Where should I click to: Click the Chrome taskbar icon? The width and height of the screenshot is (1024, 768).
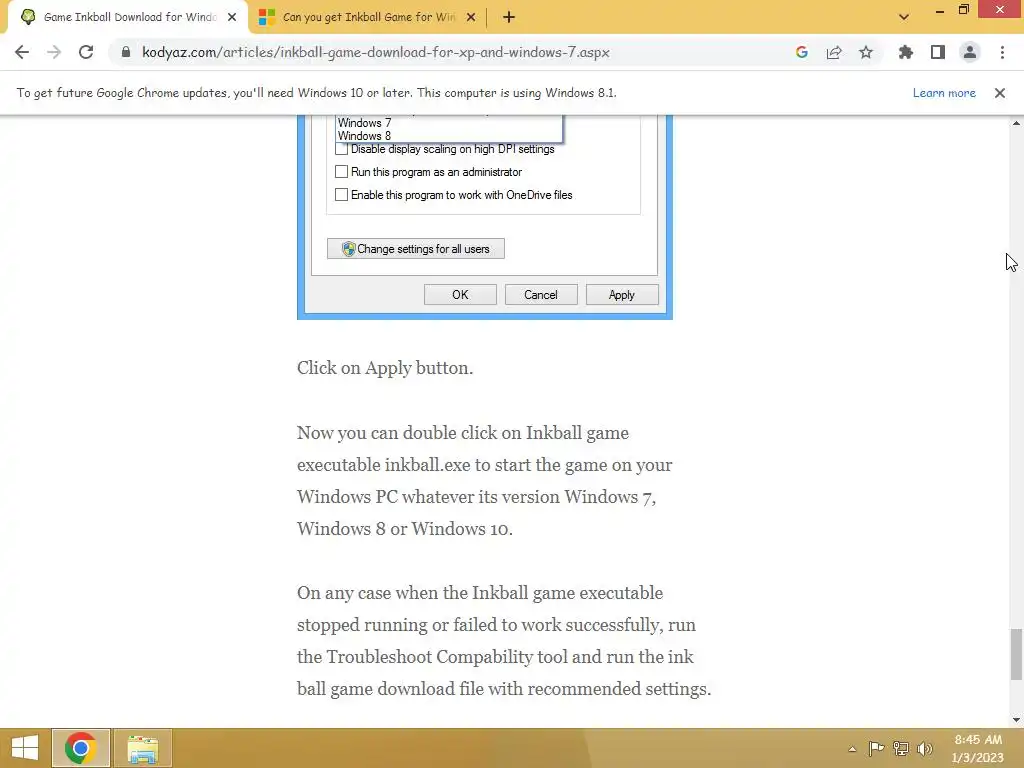point(81,748)
